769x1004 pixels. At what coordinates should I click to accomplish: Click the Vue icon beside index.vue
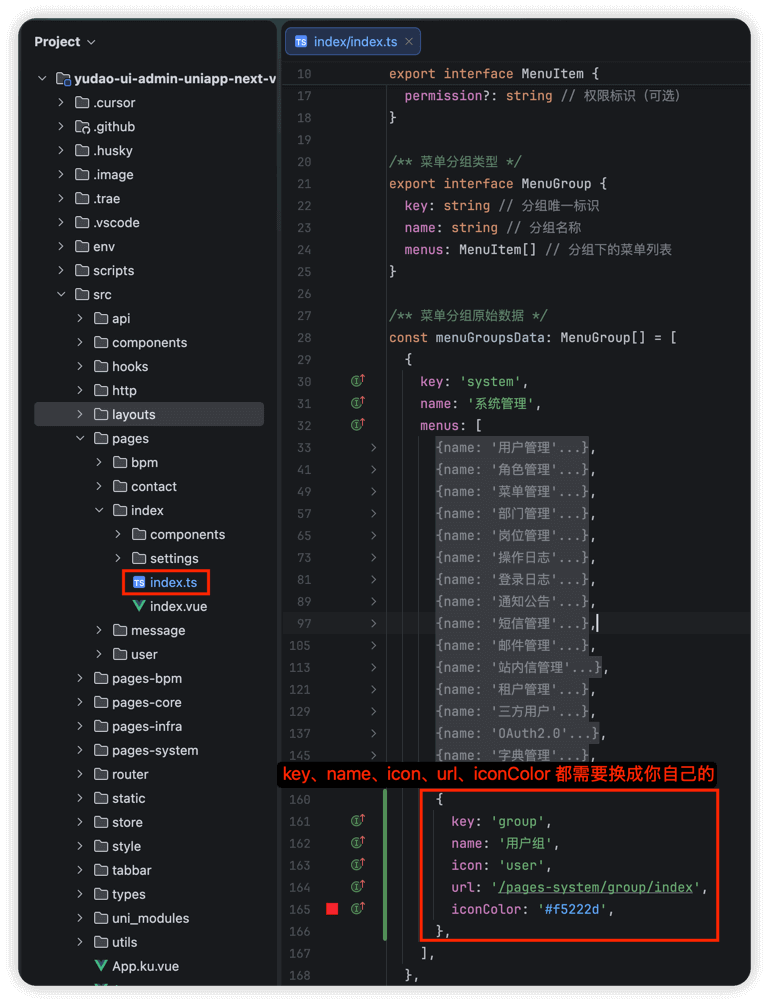(x=139, y=606)
